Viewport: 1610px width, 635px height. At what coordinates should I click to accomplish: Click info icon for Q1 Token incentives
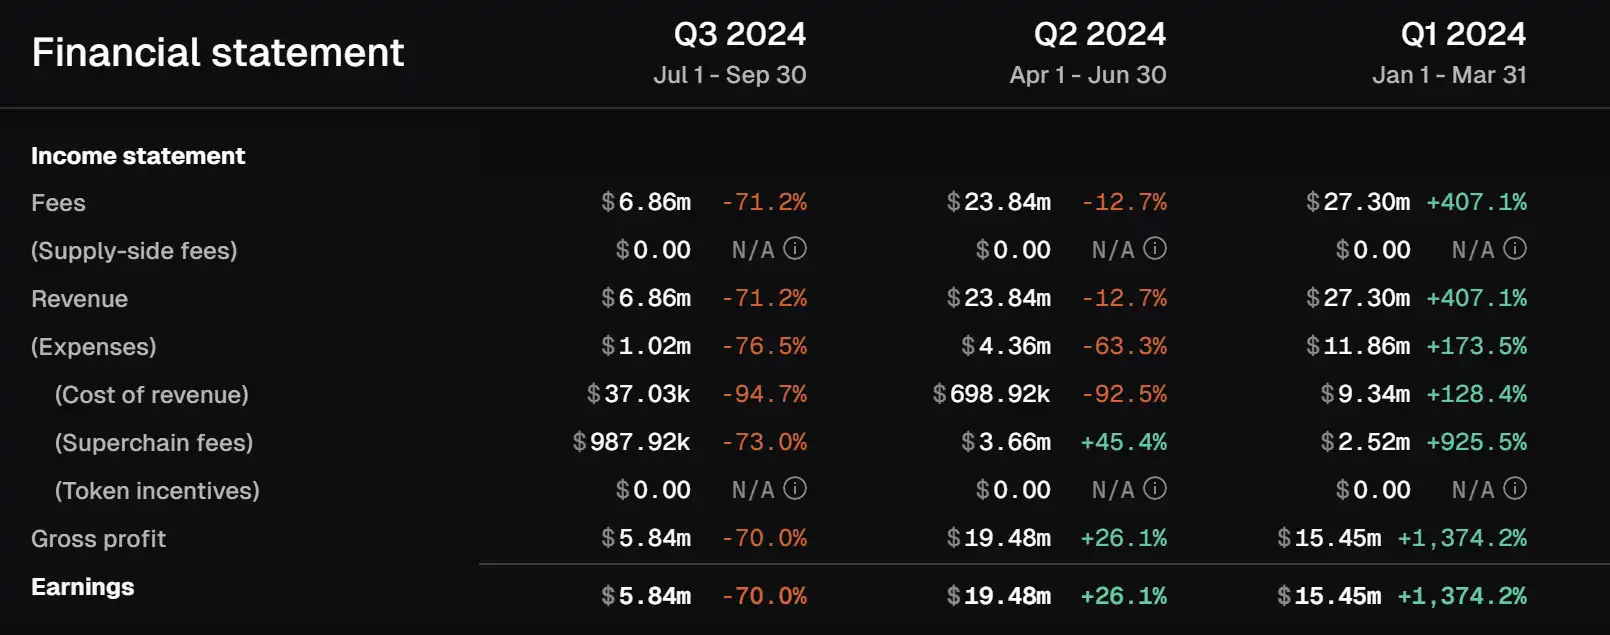pyautogui.click(x=1515, y=489)
